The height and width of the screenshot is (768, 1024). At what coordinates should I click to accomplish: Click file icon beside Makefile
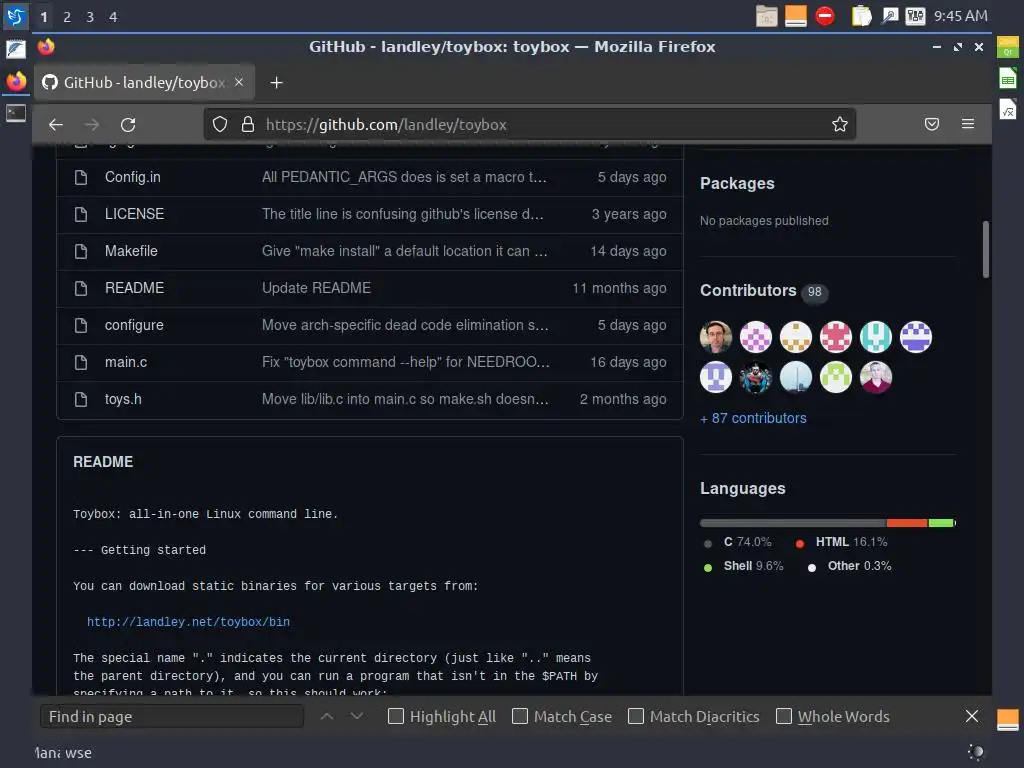pos(81,251)
